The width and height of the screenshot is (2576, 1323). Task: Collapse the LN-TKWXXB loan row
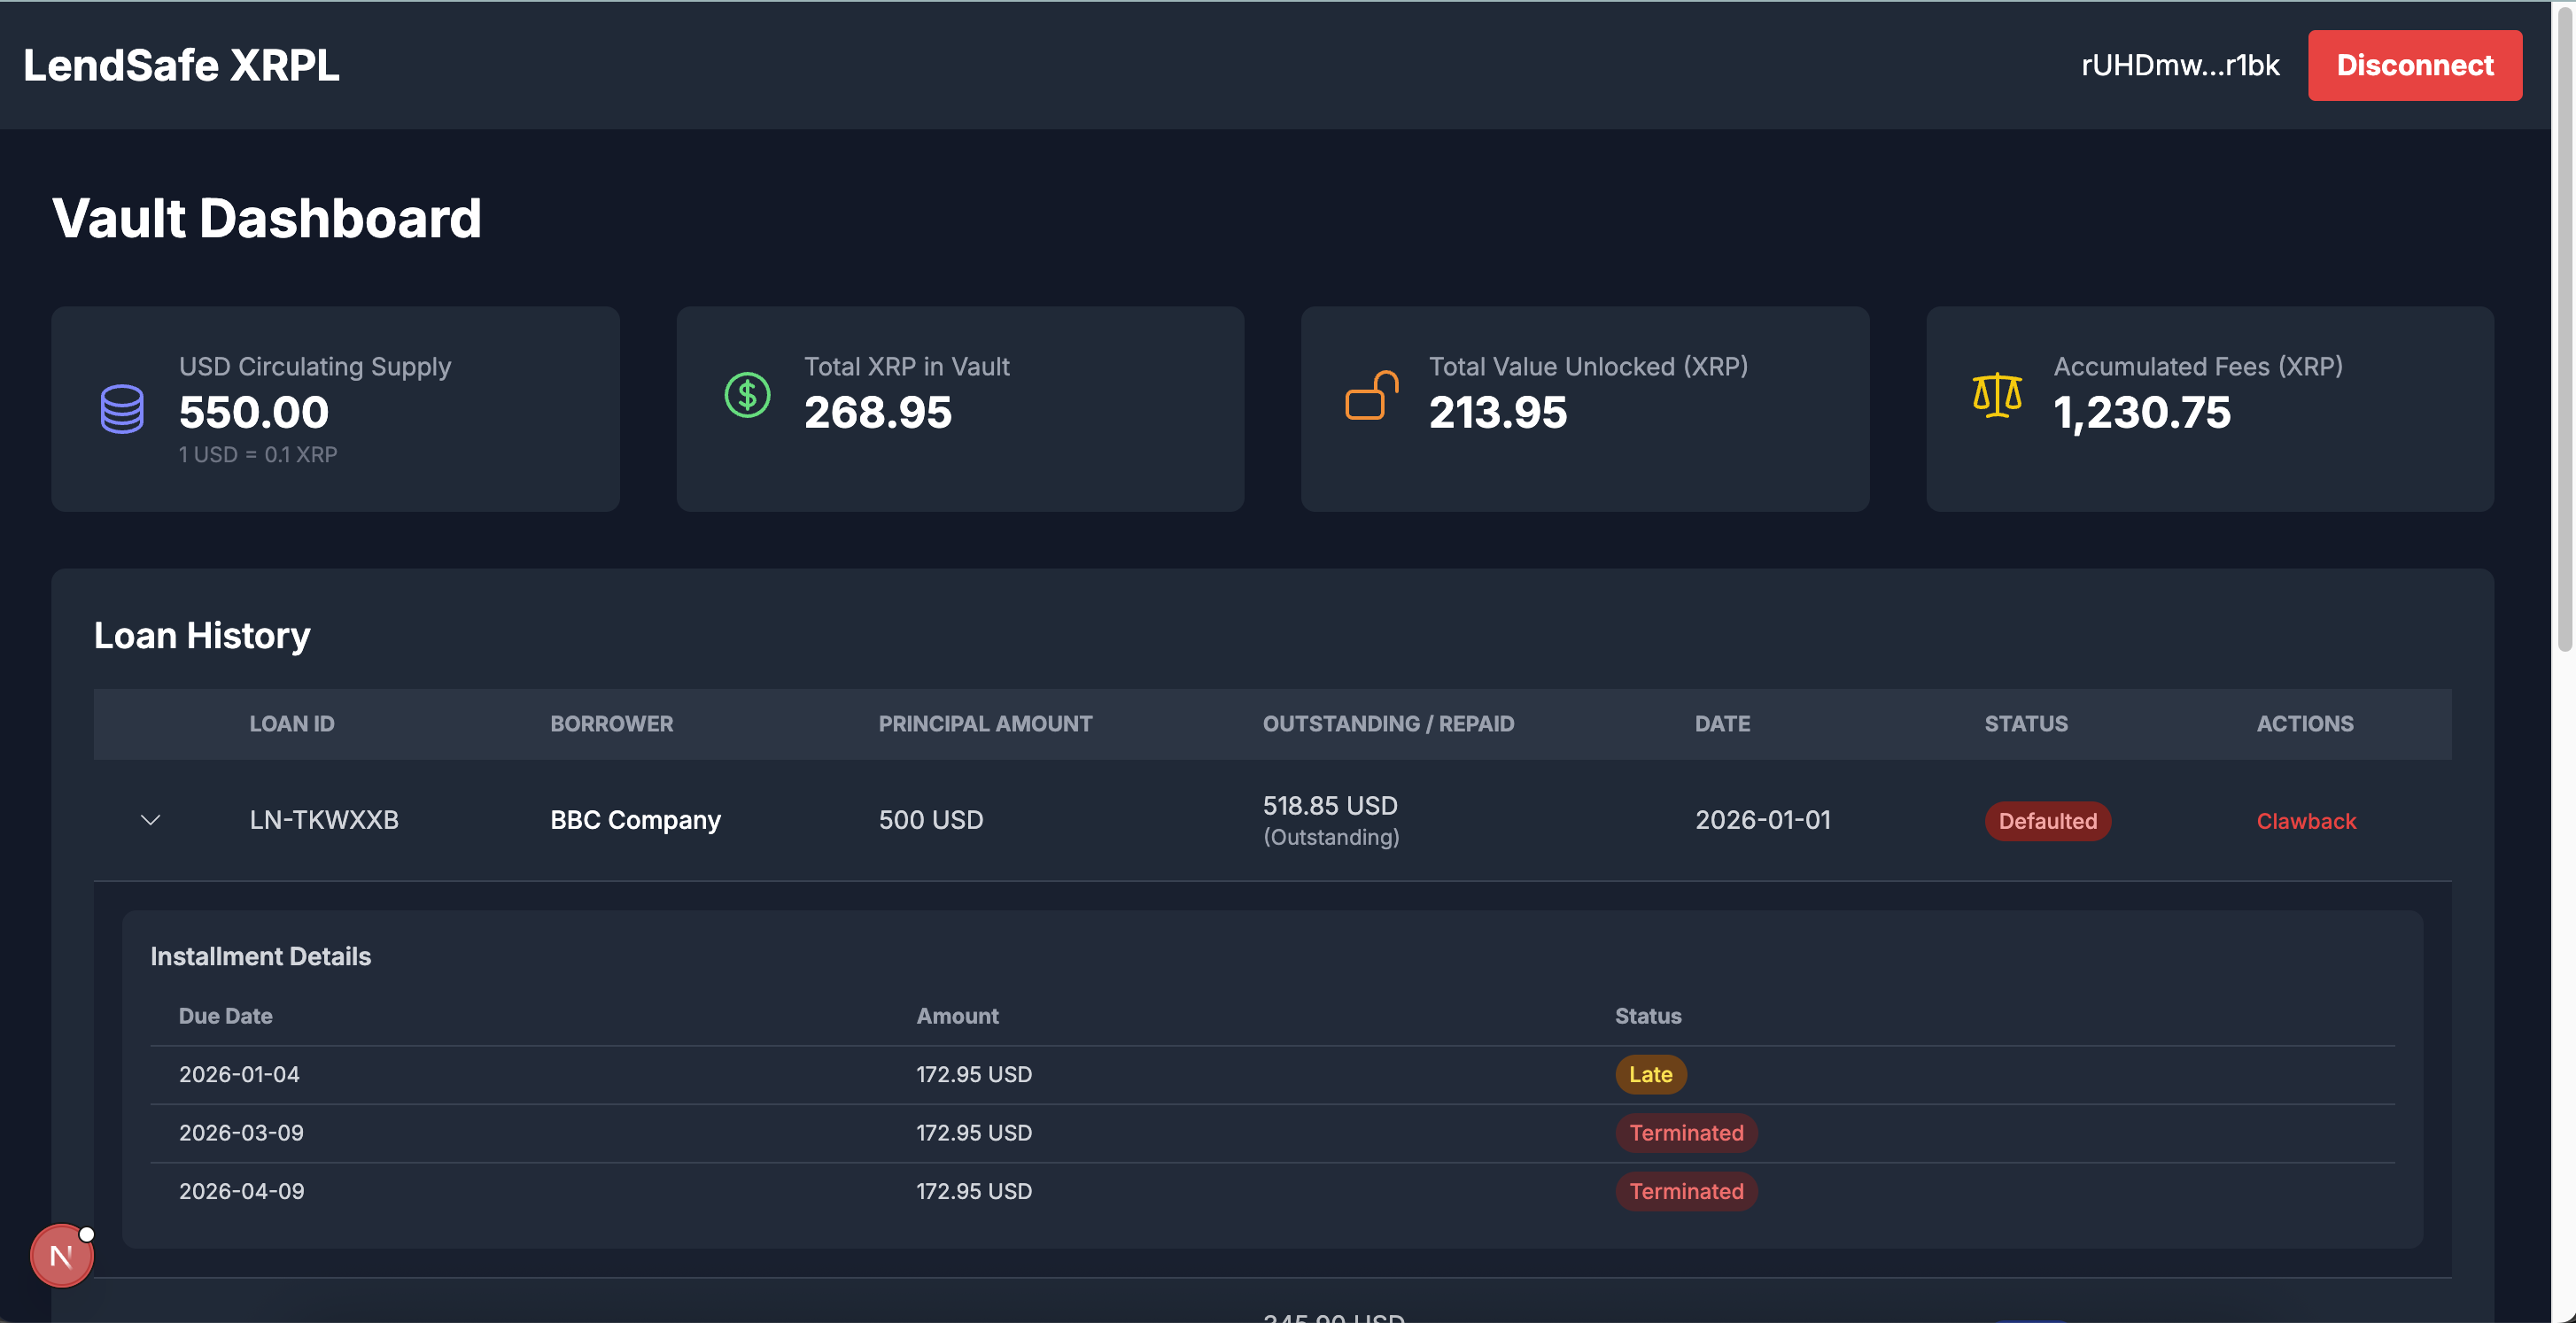tap(150, 820)
